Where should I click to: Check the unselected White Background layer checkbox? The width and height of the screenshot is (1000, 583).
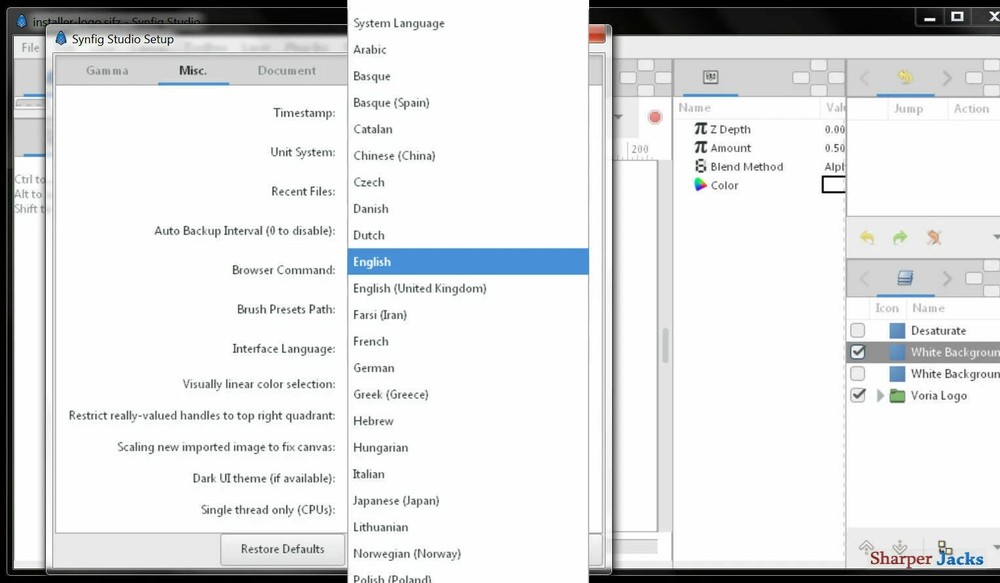tap(858, 374)
